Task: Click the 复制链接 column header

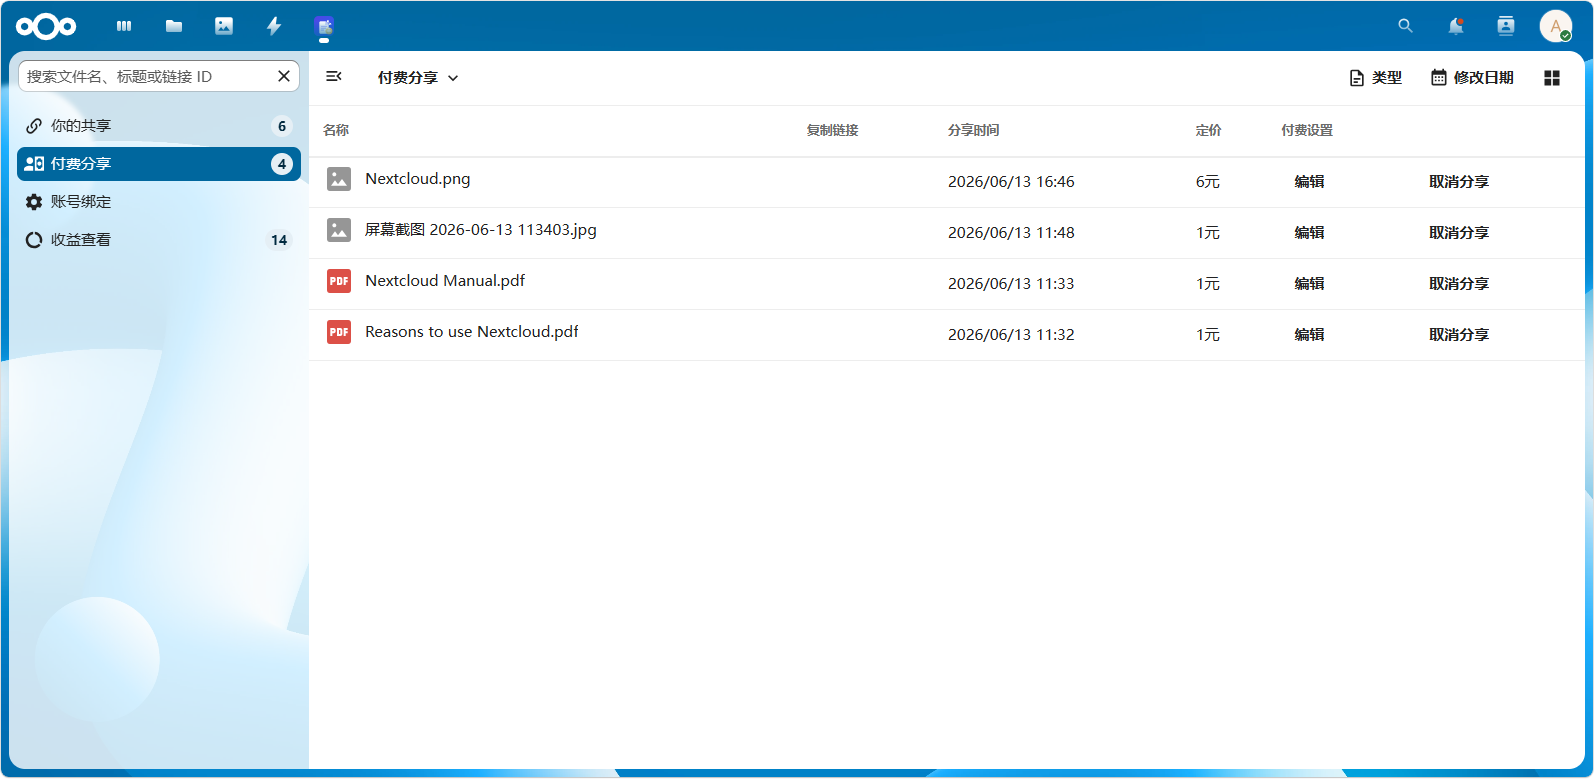Action: [832, 130]
